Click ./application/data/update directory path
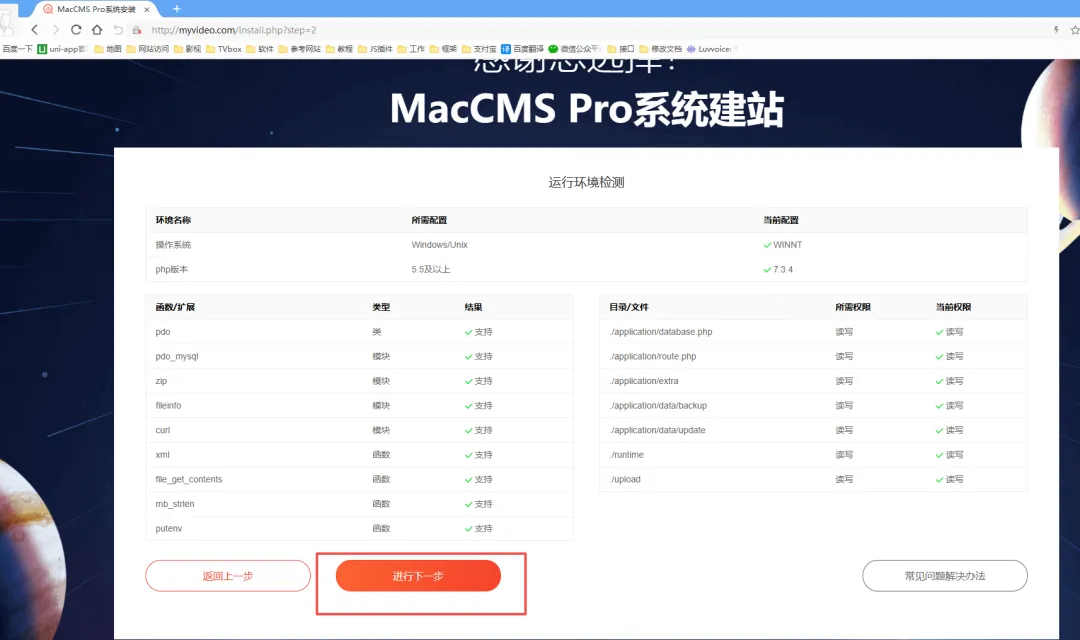The height and width of the screenshot is (640, 1080). pos(658,431)
